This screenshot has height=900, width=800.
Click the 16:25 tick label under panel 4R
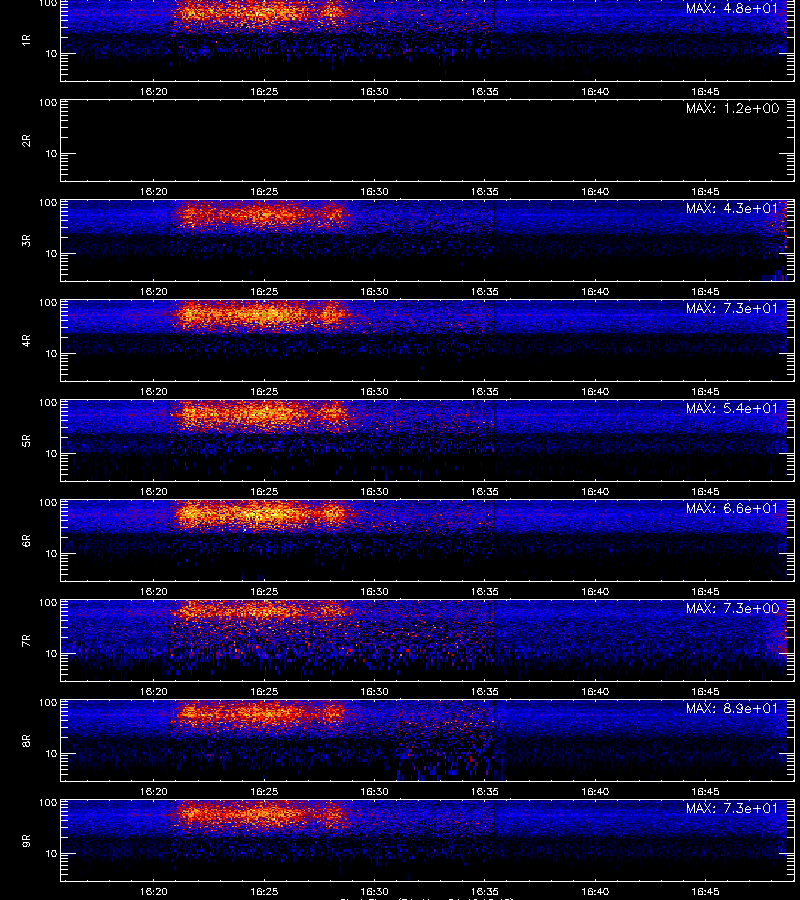coord(264,391)
